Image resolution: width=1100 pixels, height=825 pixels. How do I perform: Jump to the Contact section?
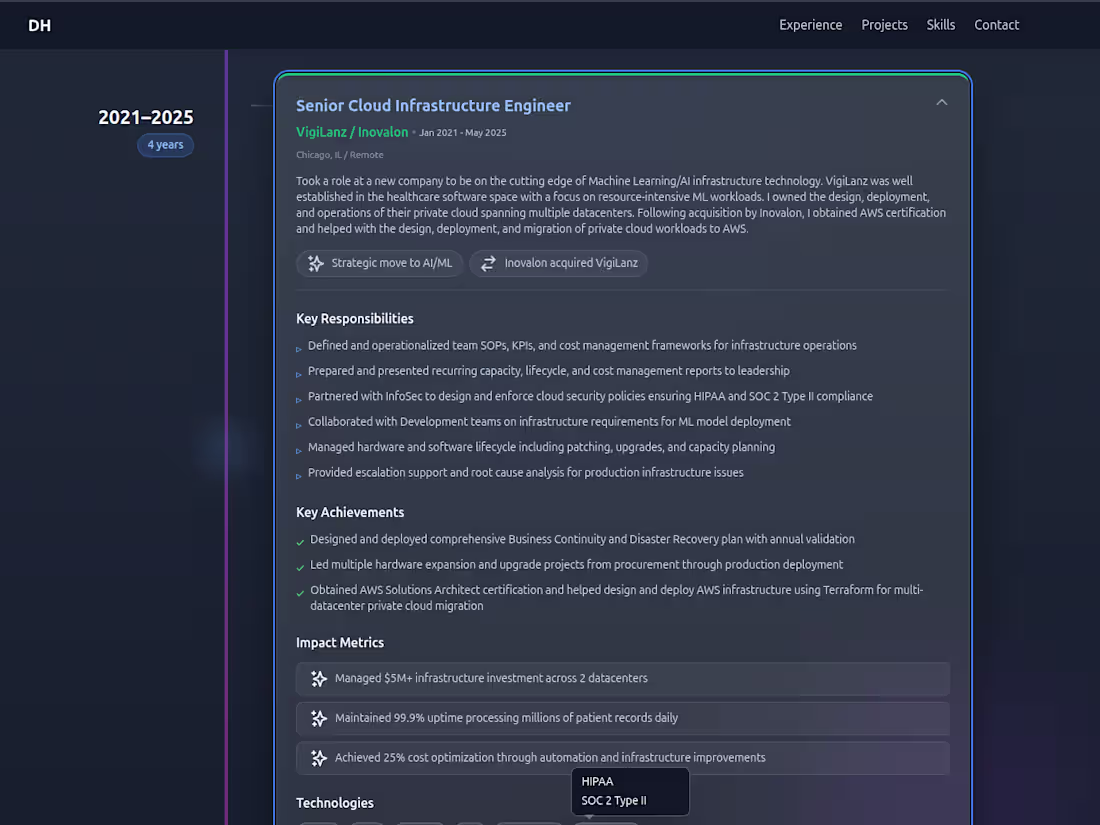click(996, 25)
